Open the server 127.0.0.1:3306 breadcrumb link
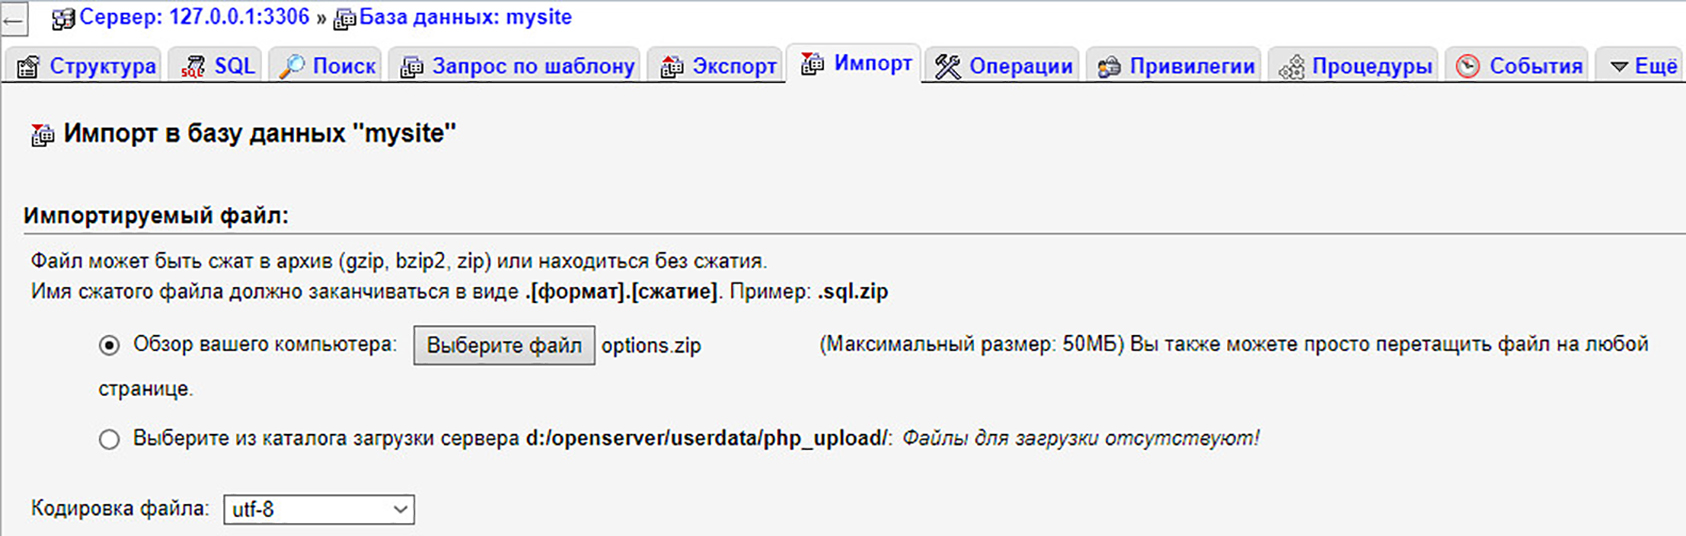This screenshot has height=536, width=1686. tap(194, 17)
